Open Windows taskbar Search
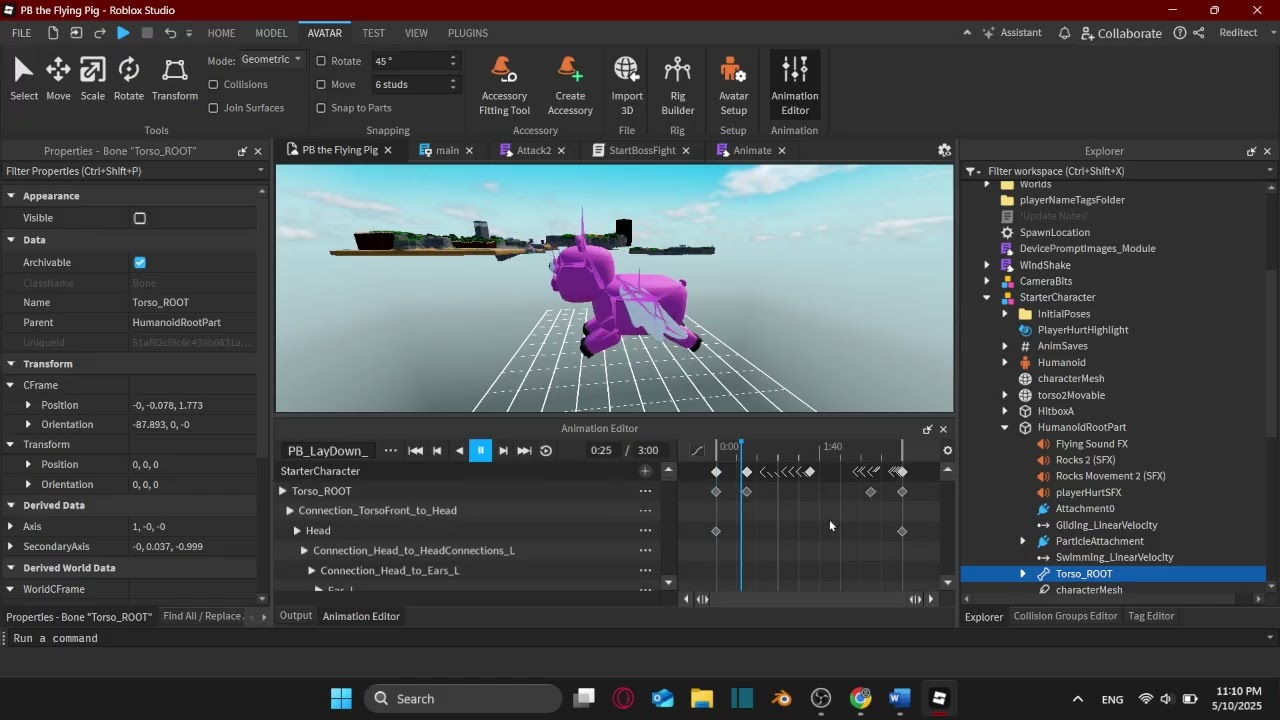 tap(464, 699)
